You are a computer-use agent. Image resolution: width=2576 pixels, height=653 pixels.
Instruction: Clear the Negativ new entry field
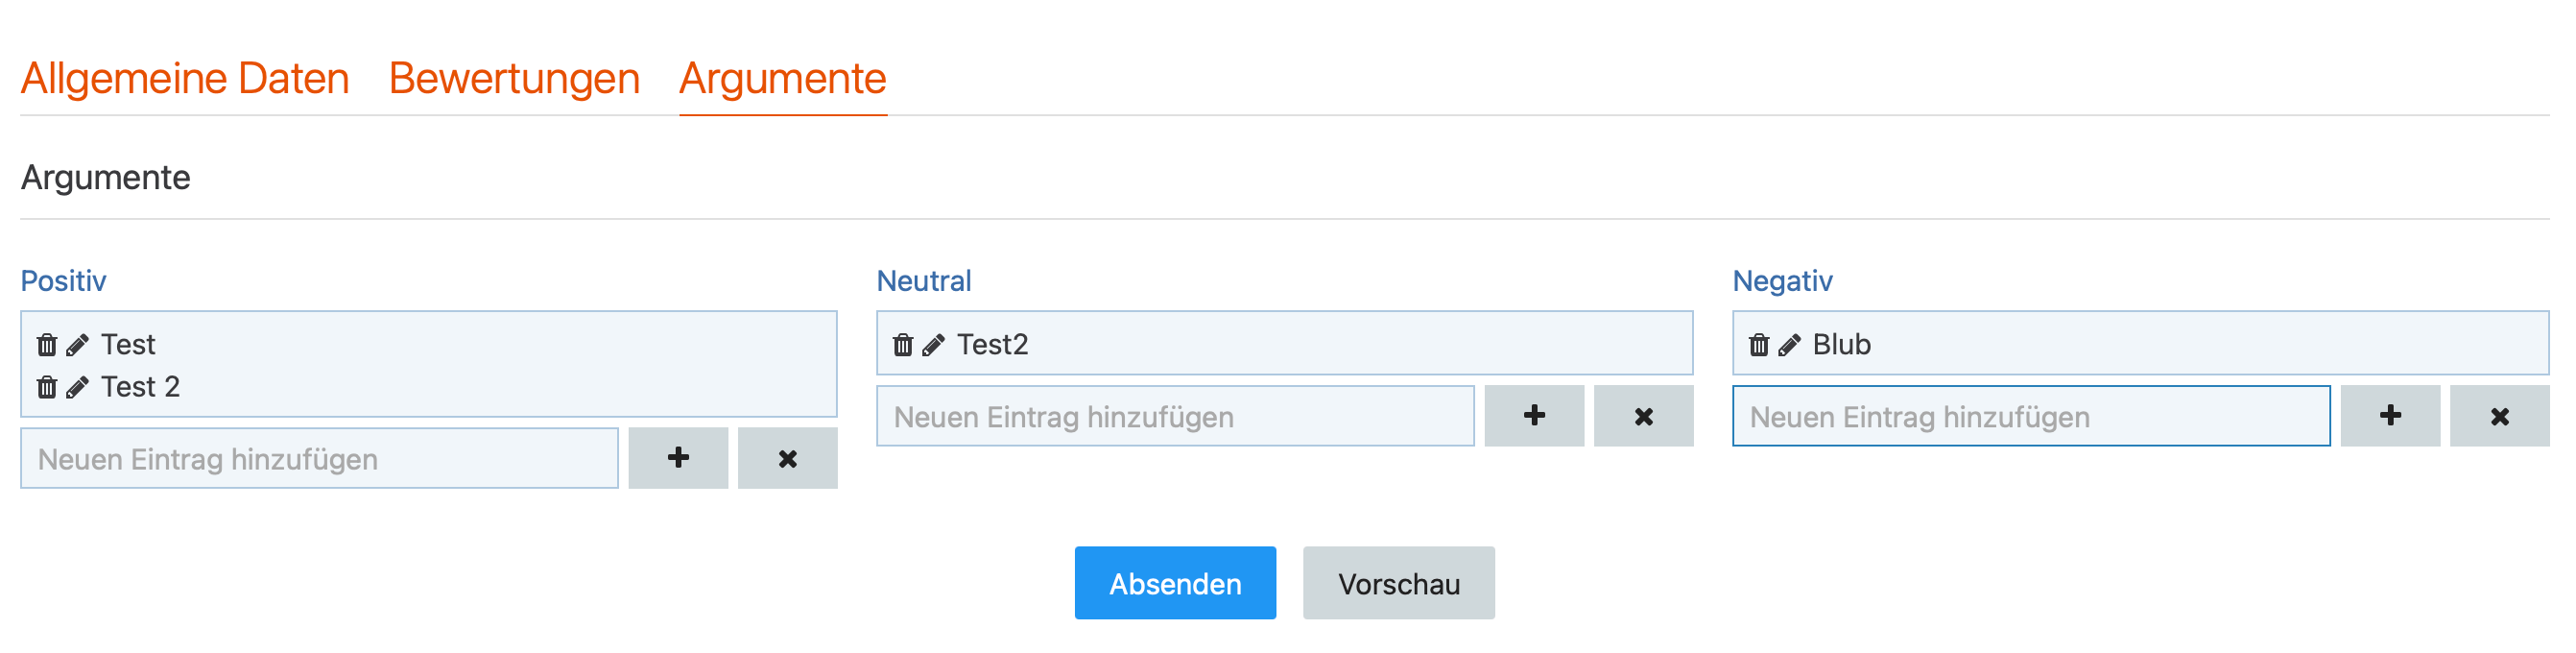pos(2499,416)
